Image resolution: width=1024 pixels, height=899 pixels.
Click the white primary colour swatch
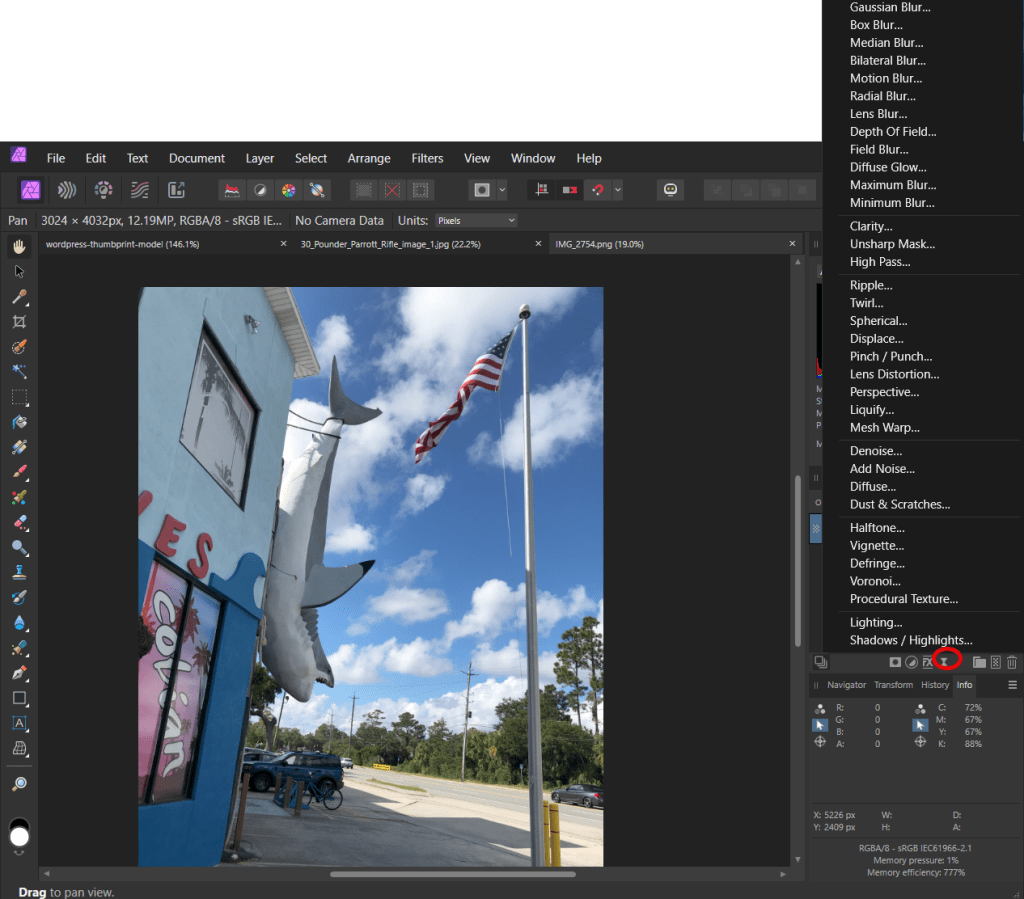(x=19, y=836)
